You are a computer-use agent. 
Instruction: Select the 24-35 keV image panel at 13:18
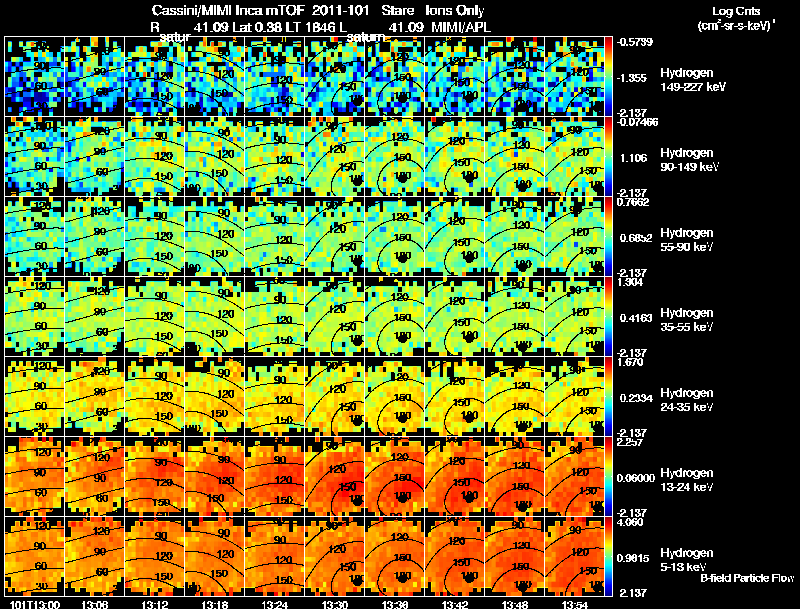[x=215, y=396]
